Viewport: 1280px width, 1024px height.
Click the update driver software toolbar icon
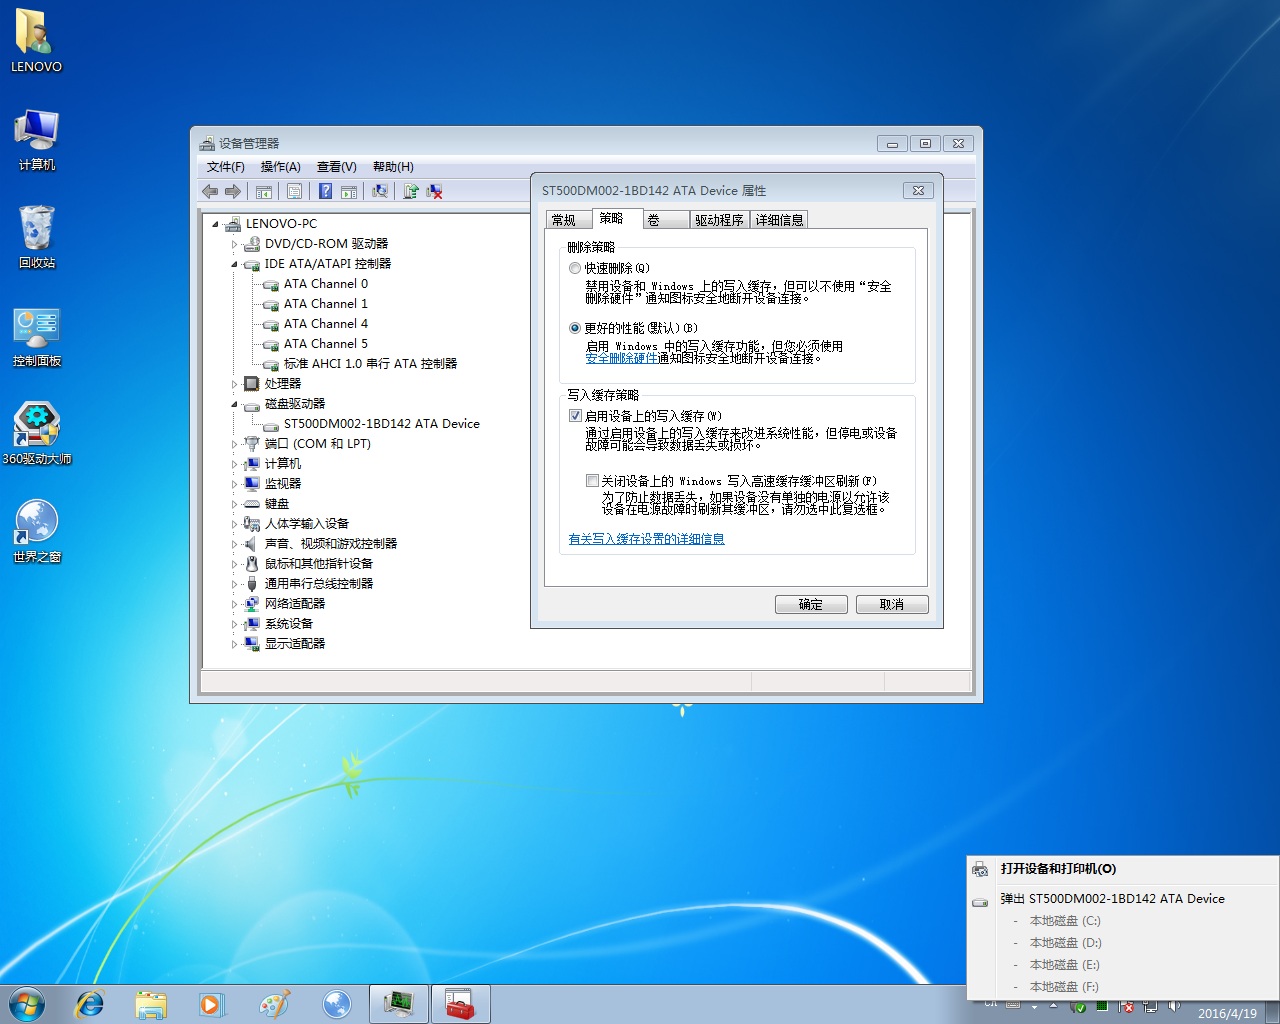tap(410, 191)
